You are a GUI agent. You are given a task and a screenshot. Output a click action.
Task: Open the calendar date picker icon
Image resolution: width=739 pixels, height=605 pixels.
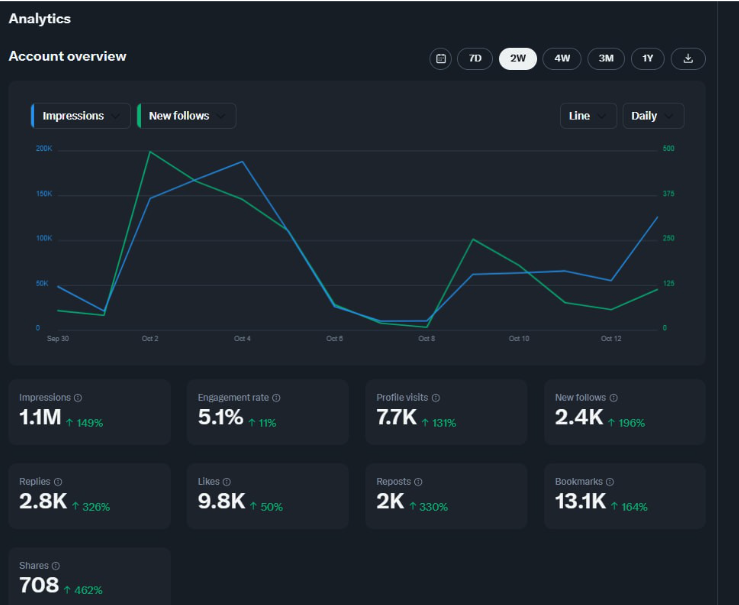click(x=441, y=59)
